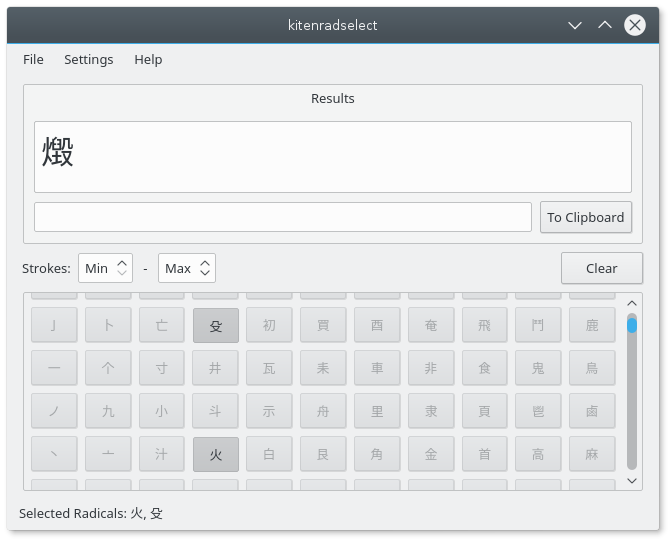This screenshot has height=543, width=672.
Task: Choose the 鬼 radical
Action: pyautogui.click(x=538, y=368)
